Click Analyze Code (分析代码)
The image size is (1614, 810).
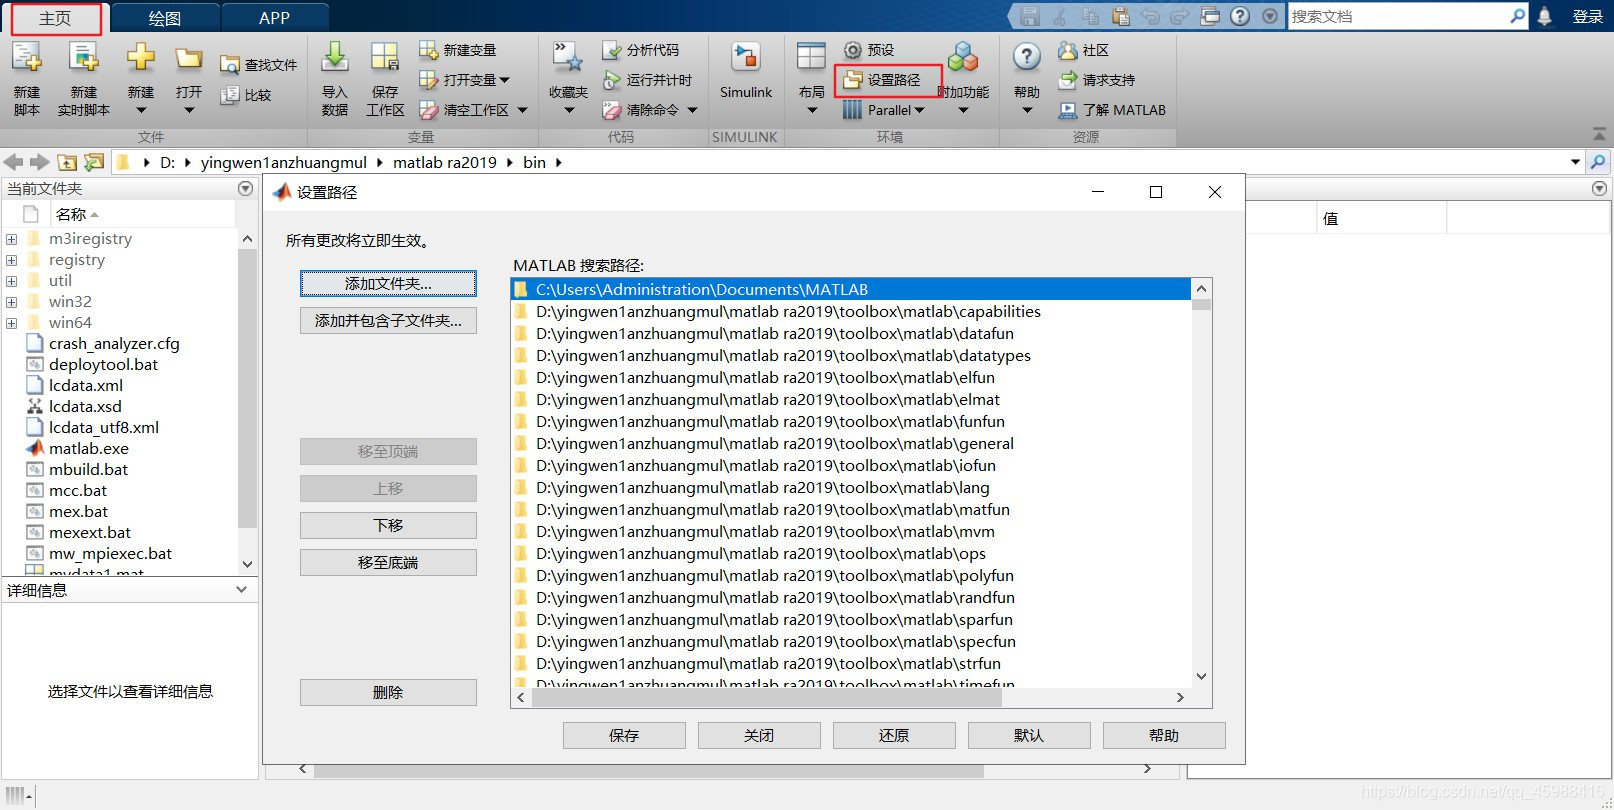[x=640, y=50]
